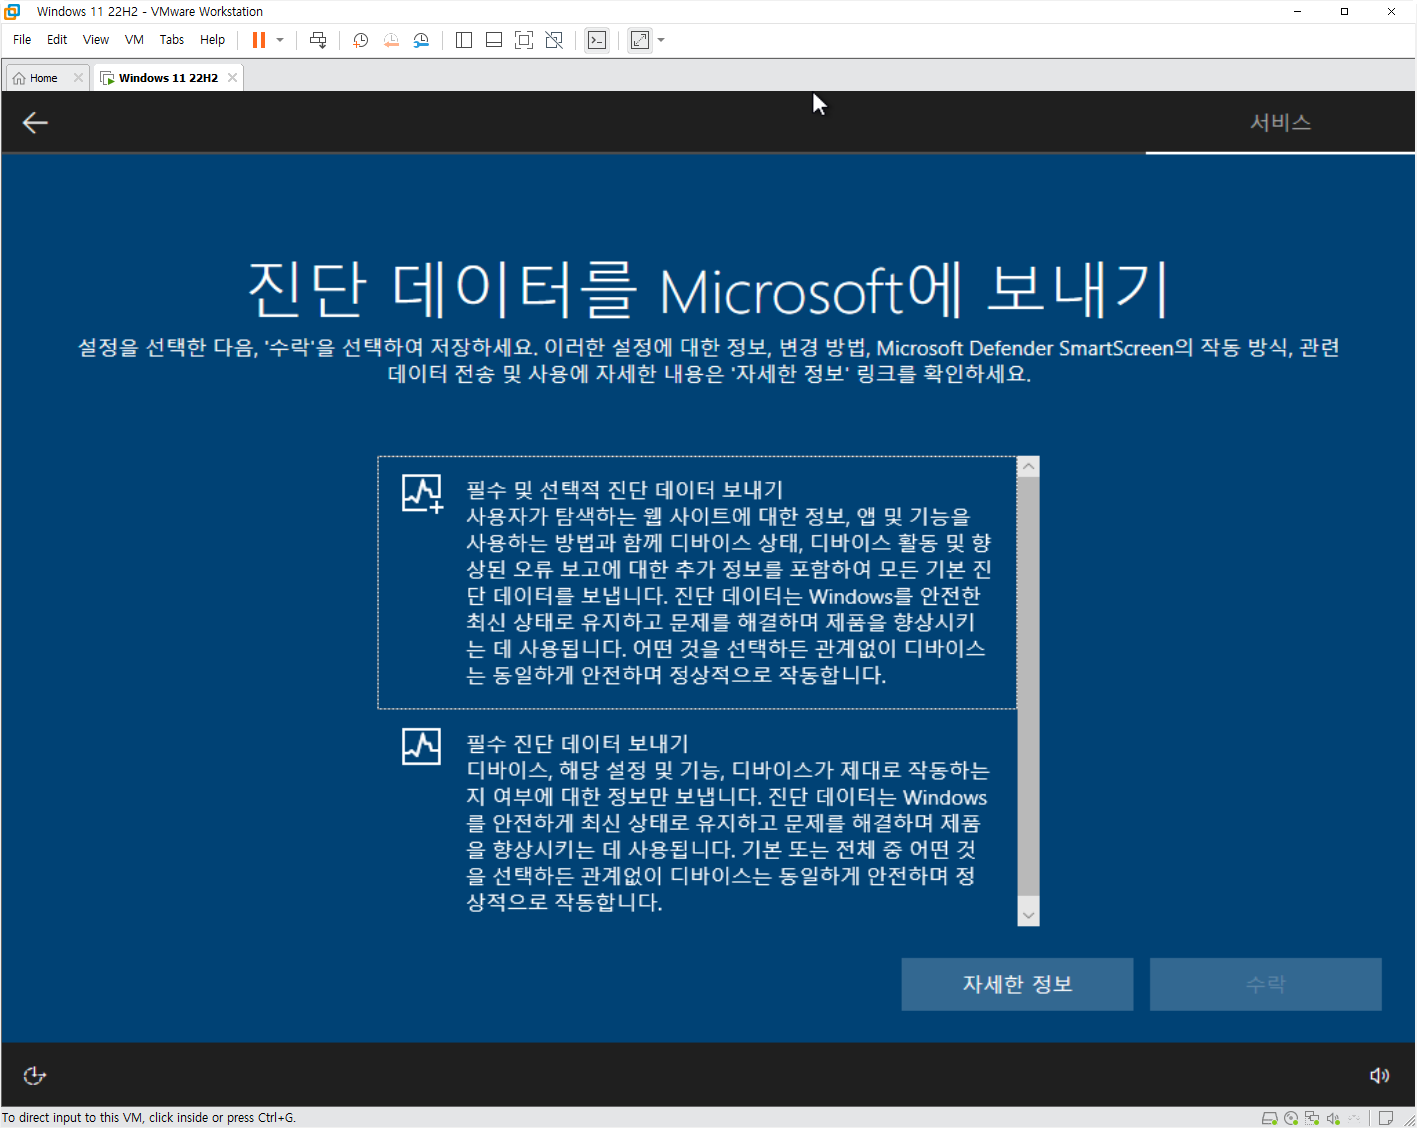The height and width of the screenshot is (1128, 1417).
Task: Close the Home tab
Action: coord(78,78)
